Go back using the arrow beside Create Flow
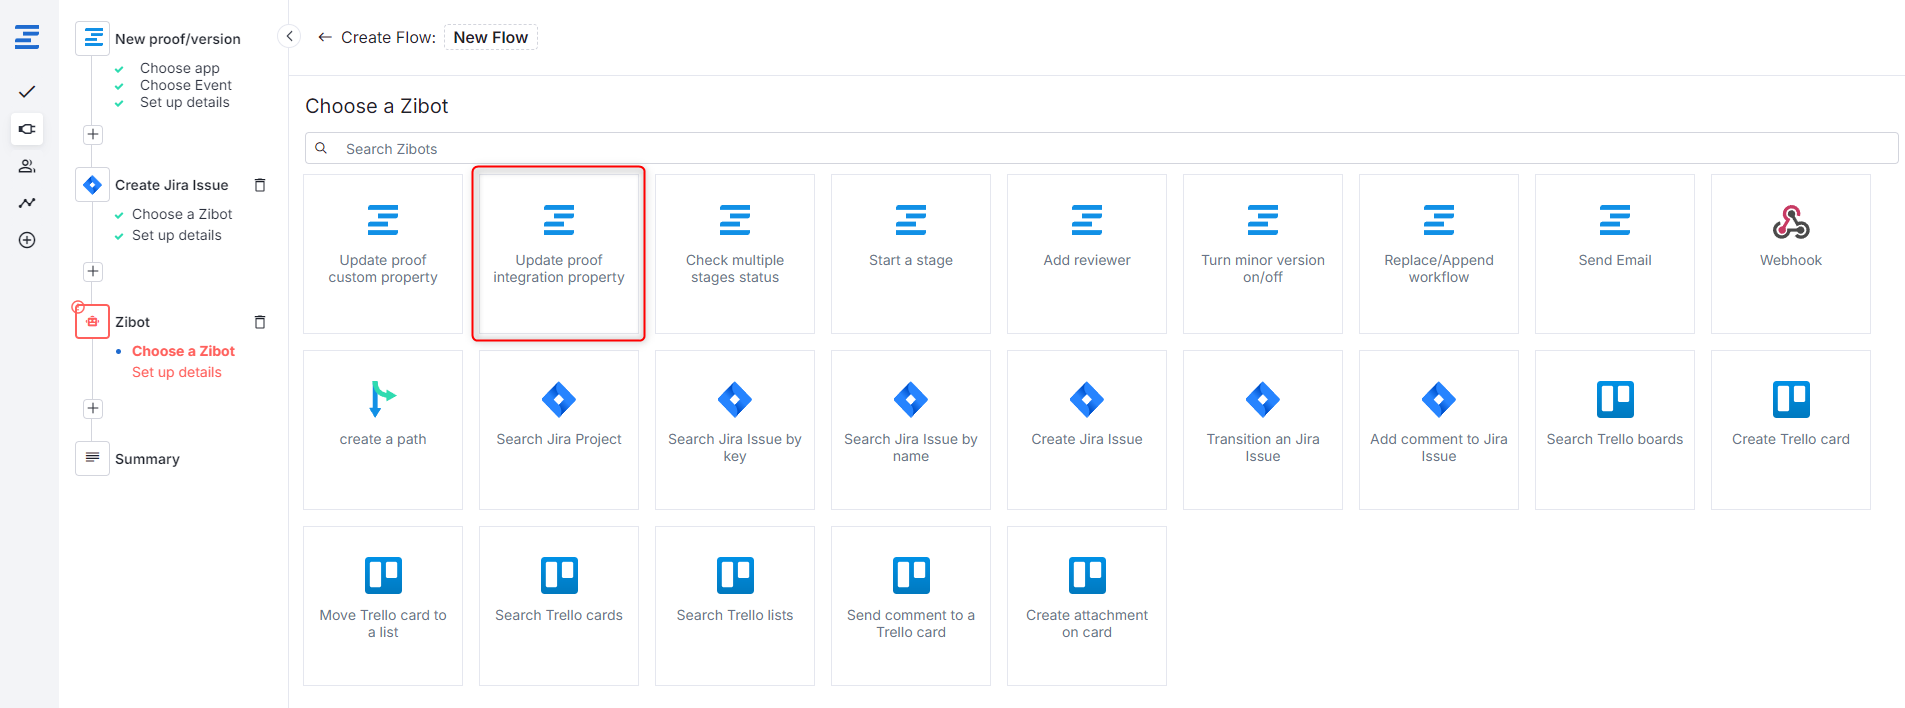Viewport: 1905px width, 708px height. [324, 38]
